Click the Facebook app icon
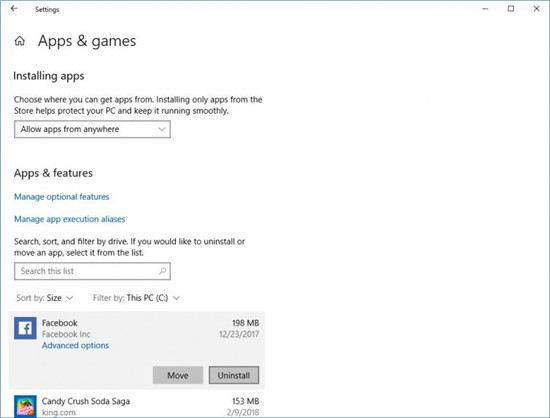Screen dimensions: 550x418 (25, 328)
